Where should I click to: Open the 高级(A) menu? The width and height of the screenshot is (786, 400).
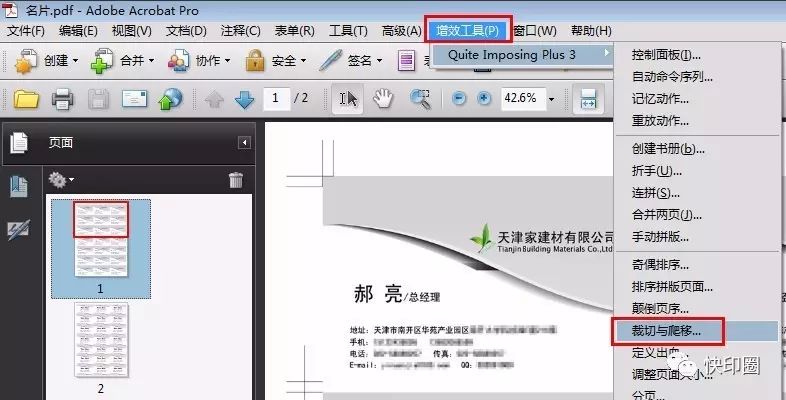click(402, 31)
